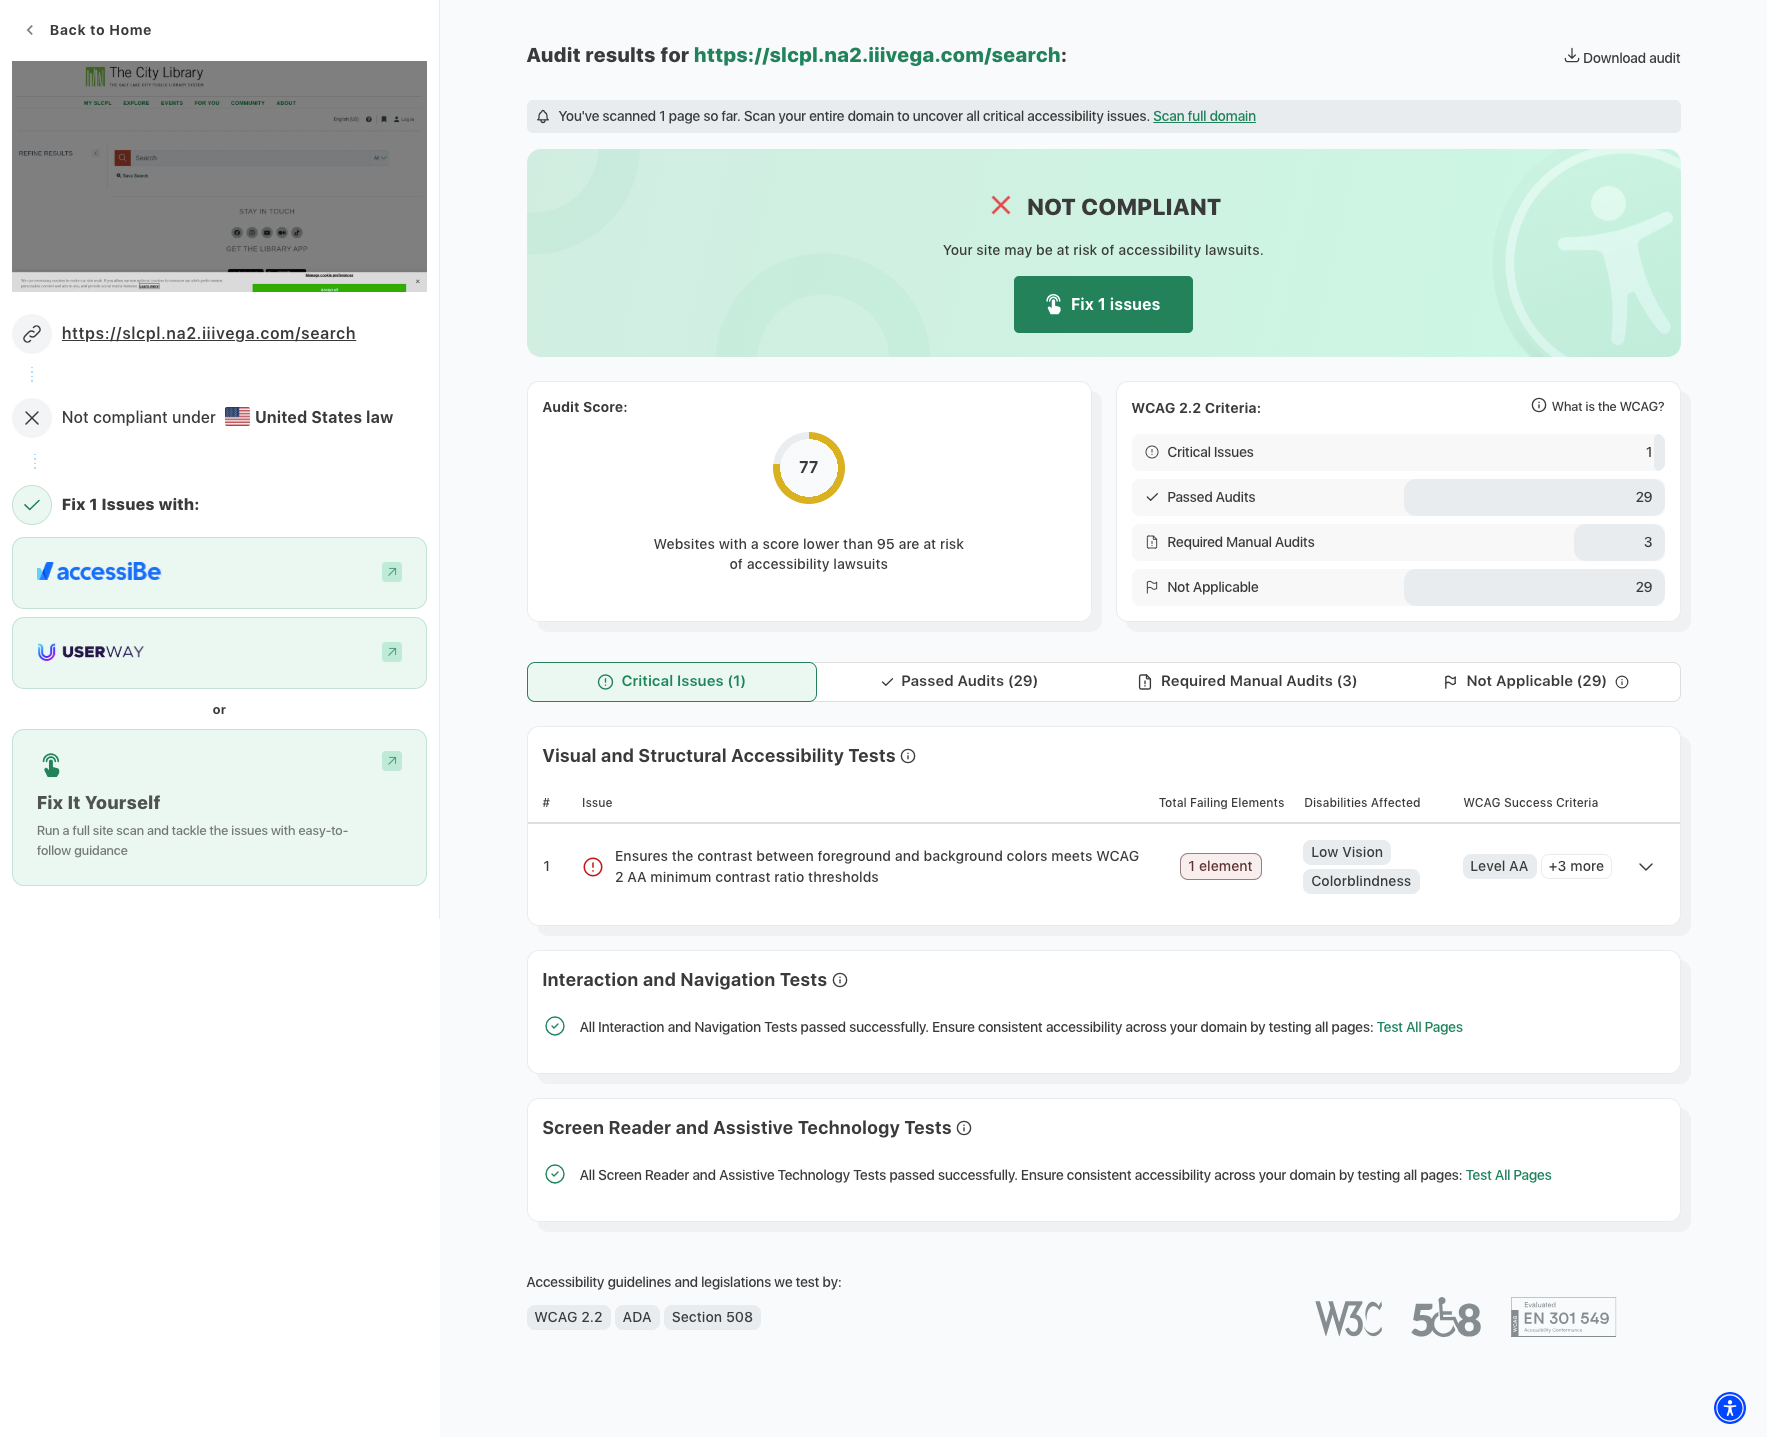
Task: Click the EN 301 549 badge
Action: (x=1563, y=1317)
